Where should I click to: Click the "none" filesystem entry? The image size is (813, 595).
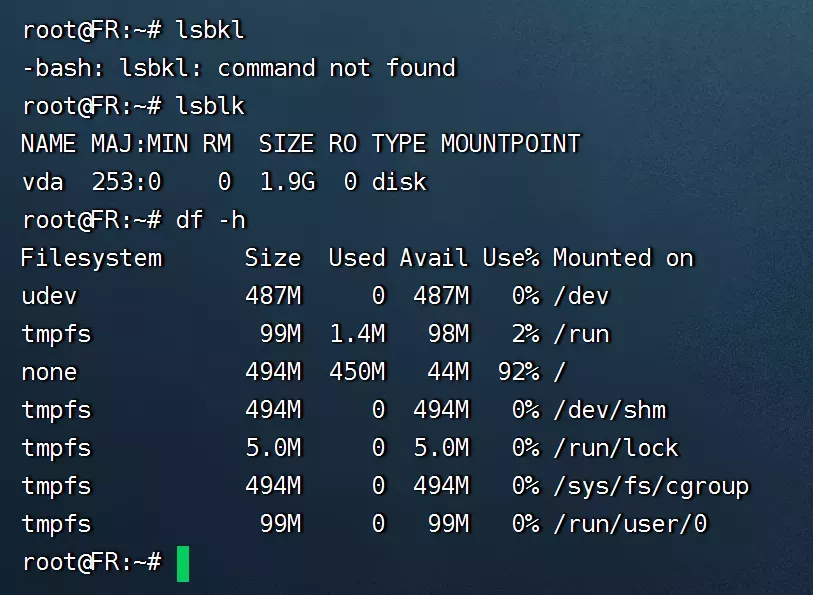tap(49, 372)
